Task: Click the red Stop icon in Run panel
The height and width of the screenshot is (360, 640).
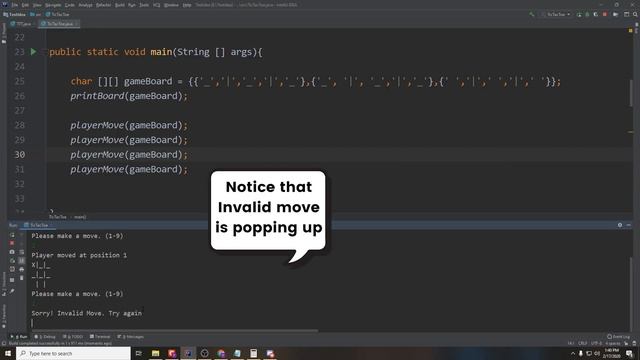Action: coord(12,243)
